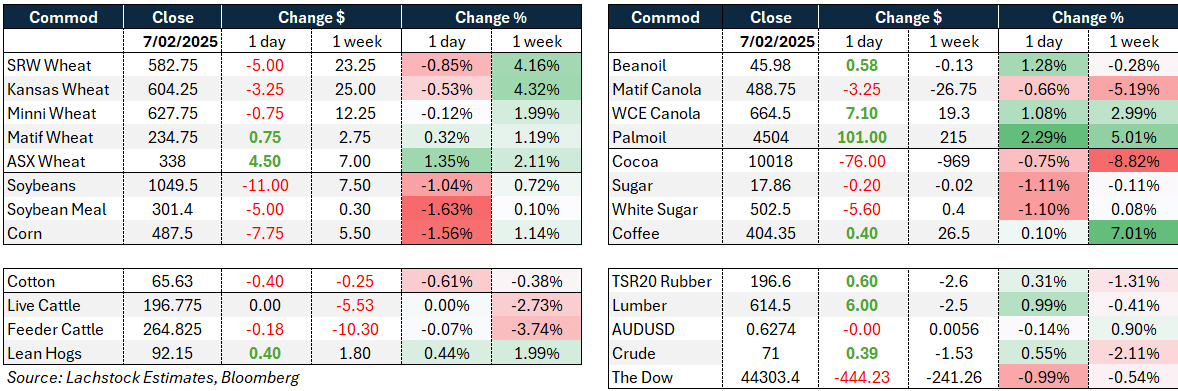1178x391 pixels.
Task: Click the left table 7/02/2025 date cell
Action: coord(173,41)
